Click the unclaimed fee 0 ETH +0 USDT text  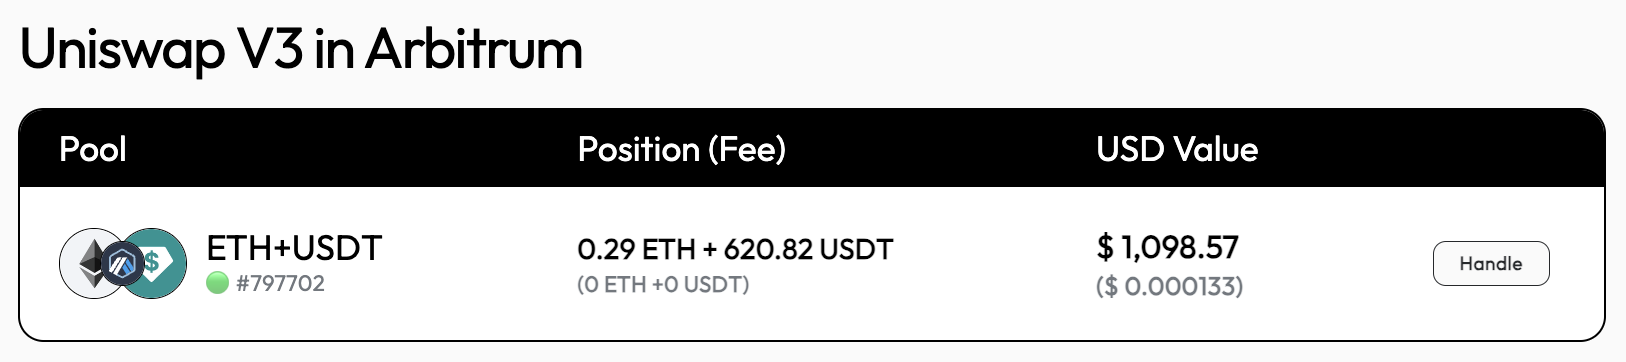click(663, 285)
